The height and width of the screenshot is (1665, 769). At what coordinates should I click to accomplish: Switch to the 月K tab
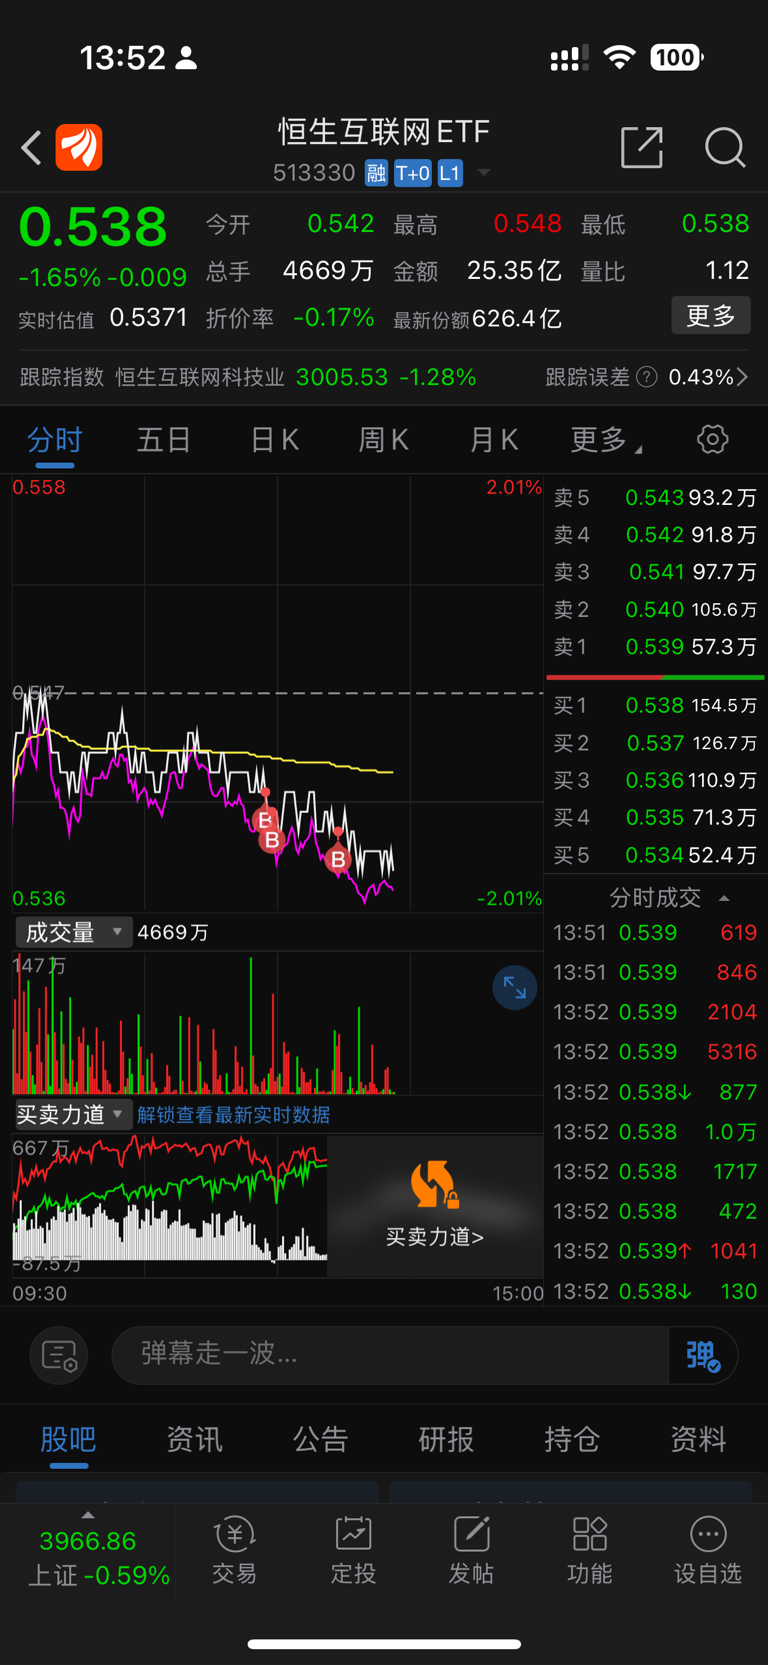pyautogui.click(x=493, y=440)
